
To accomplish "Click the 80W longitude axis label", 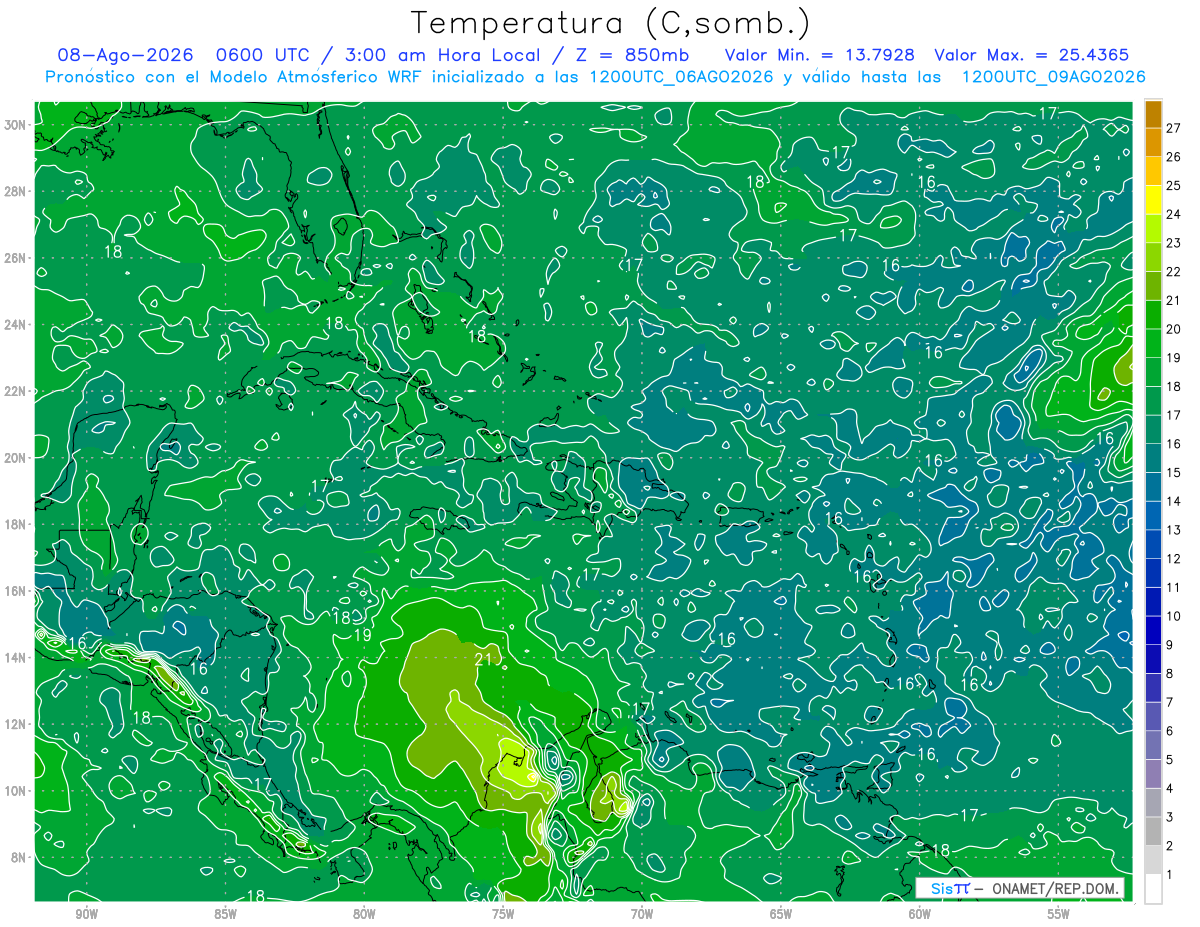I will tap(364, 914).
